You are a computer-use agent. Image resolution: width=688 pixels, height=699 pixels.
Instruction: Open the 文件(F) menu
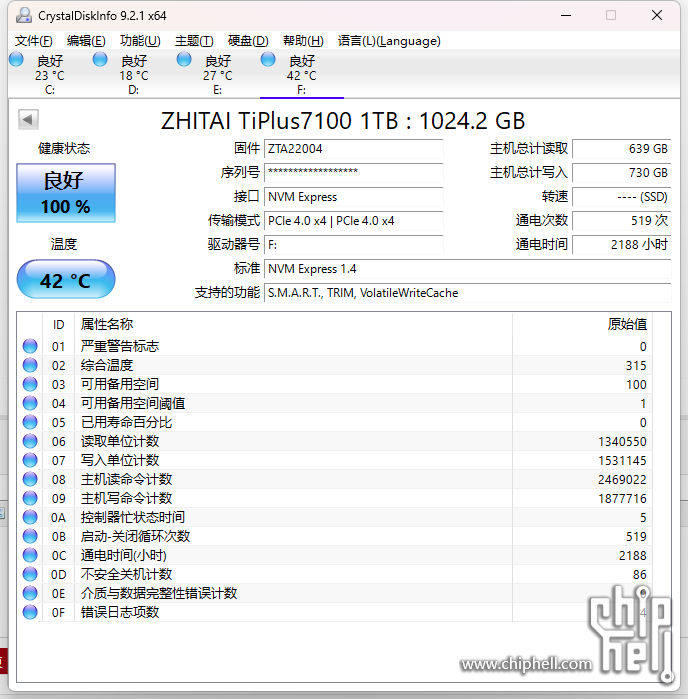pyautogui.click(x=33, y=41)
